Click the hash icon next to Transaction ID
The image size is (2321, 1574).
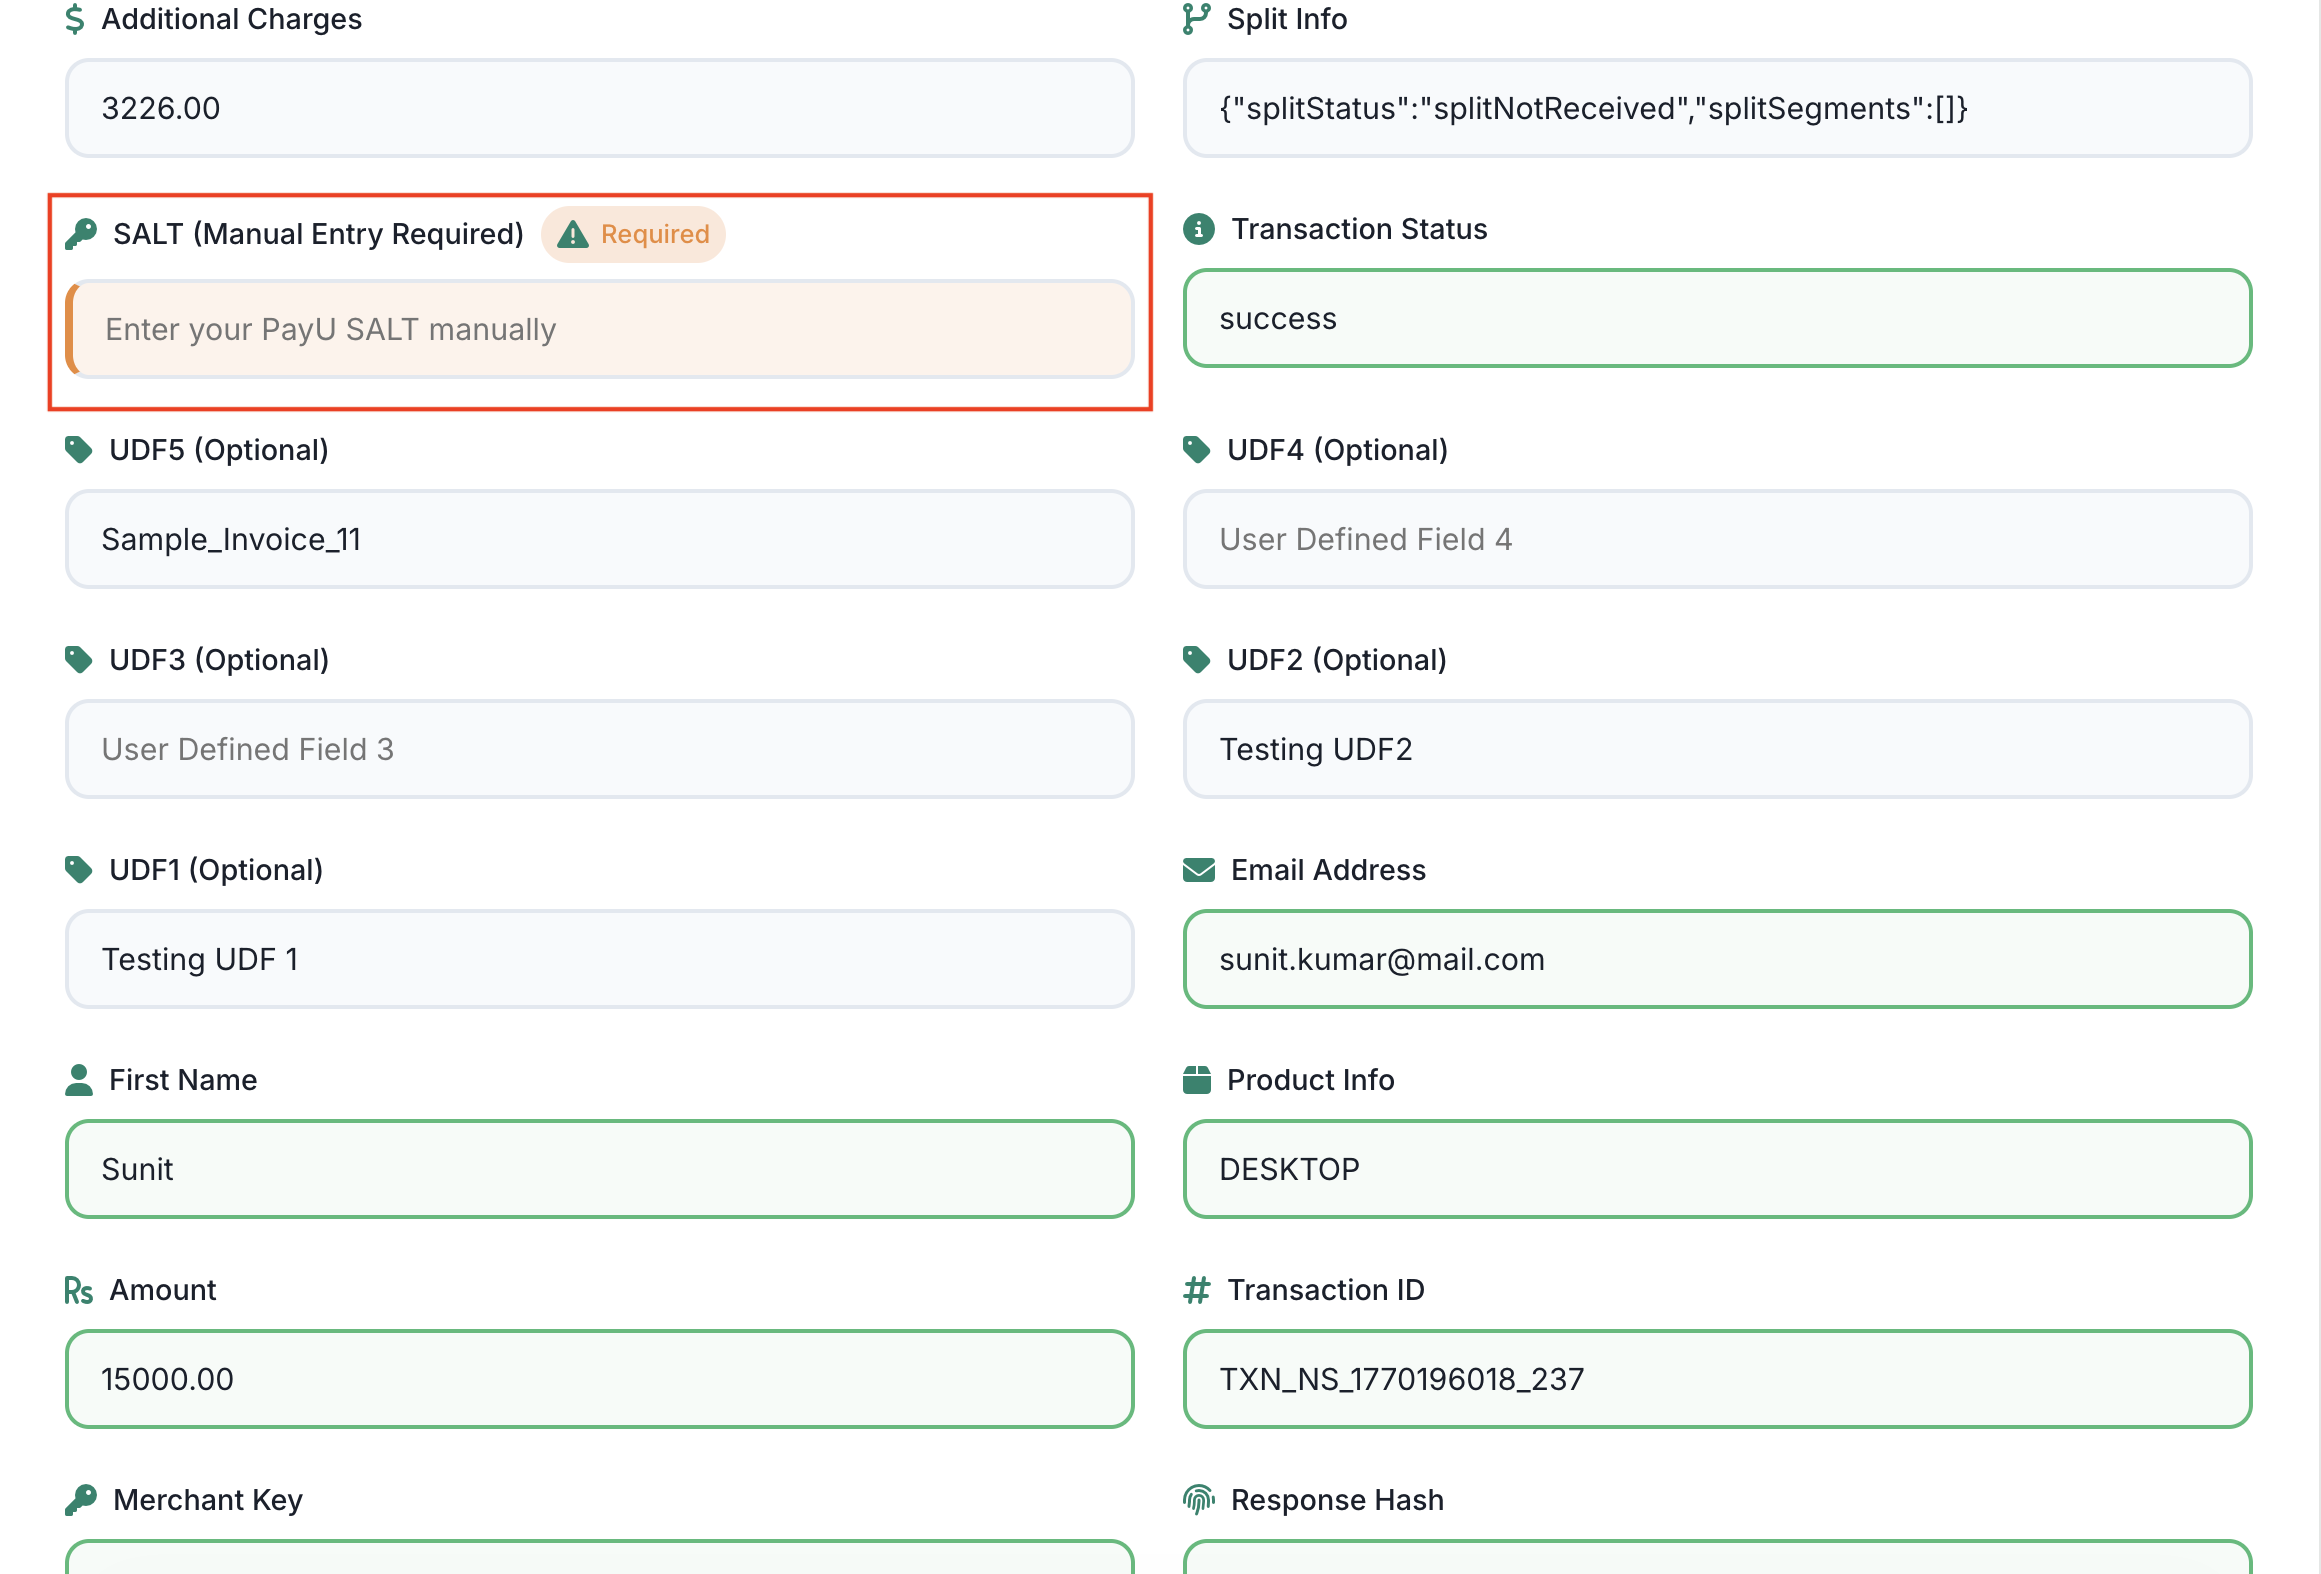pyautogui.click(x=1196, y=1290)
